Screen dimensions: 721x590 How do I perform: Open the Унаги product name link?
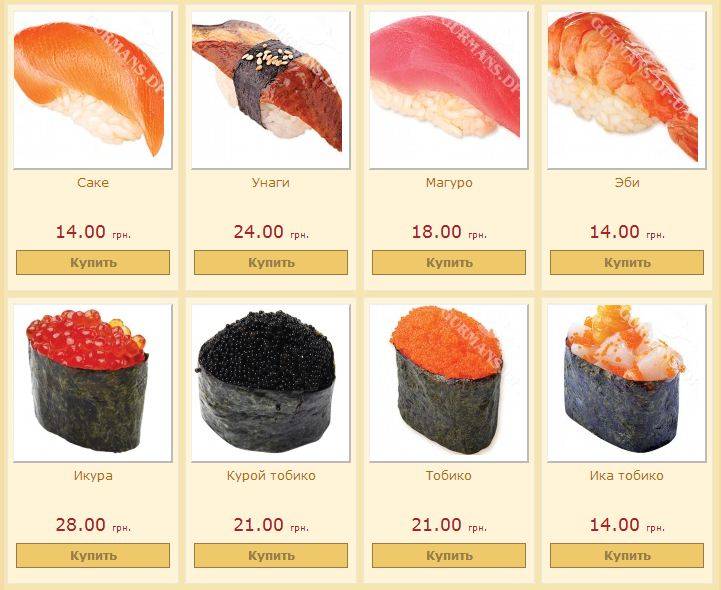[x=271, y=183]
